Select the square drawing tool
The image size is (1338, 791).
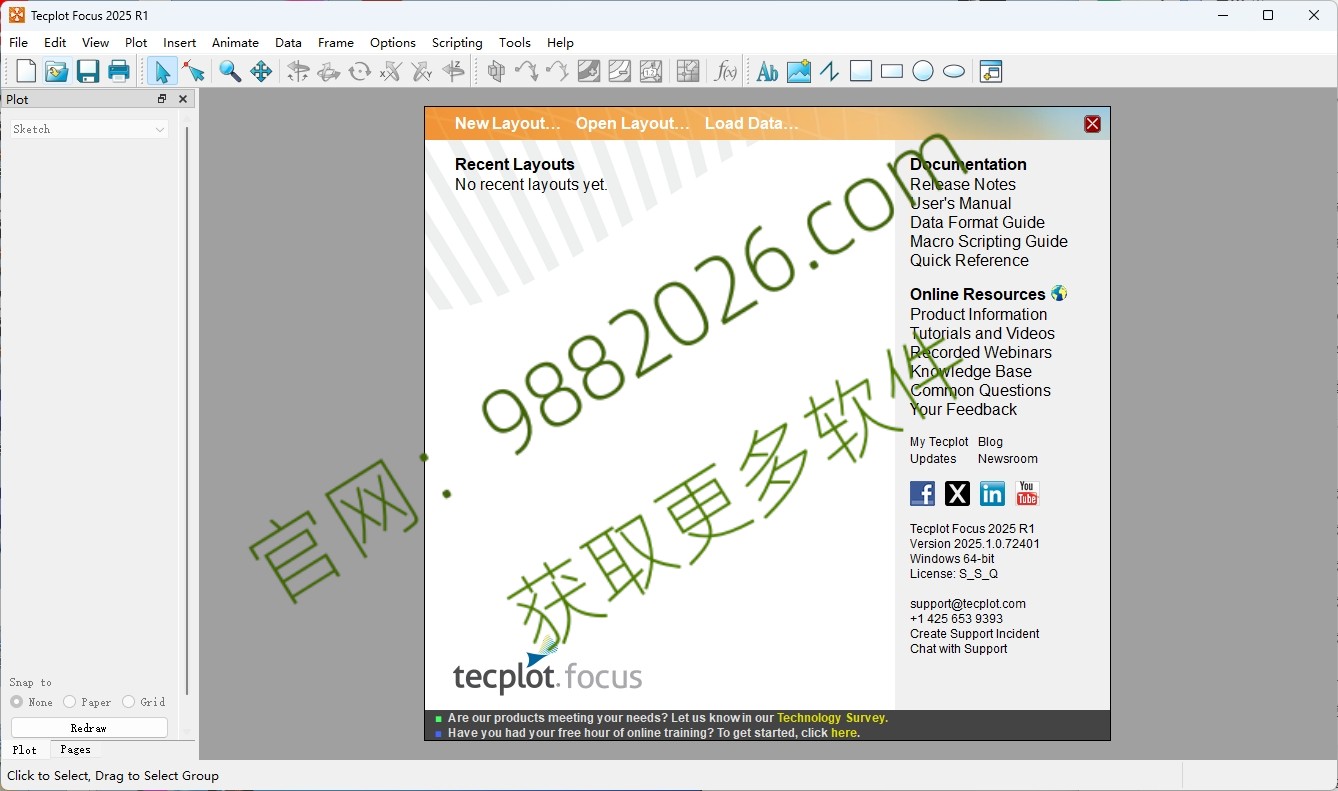(x=861, y=71)
